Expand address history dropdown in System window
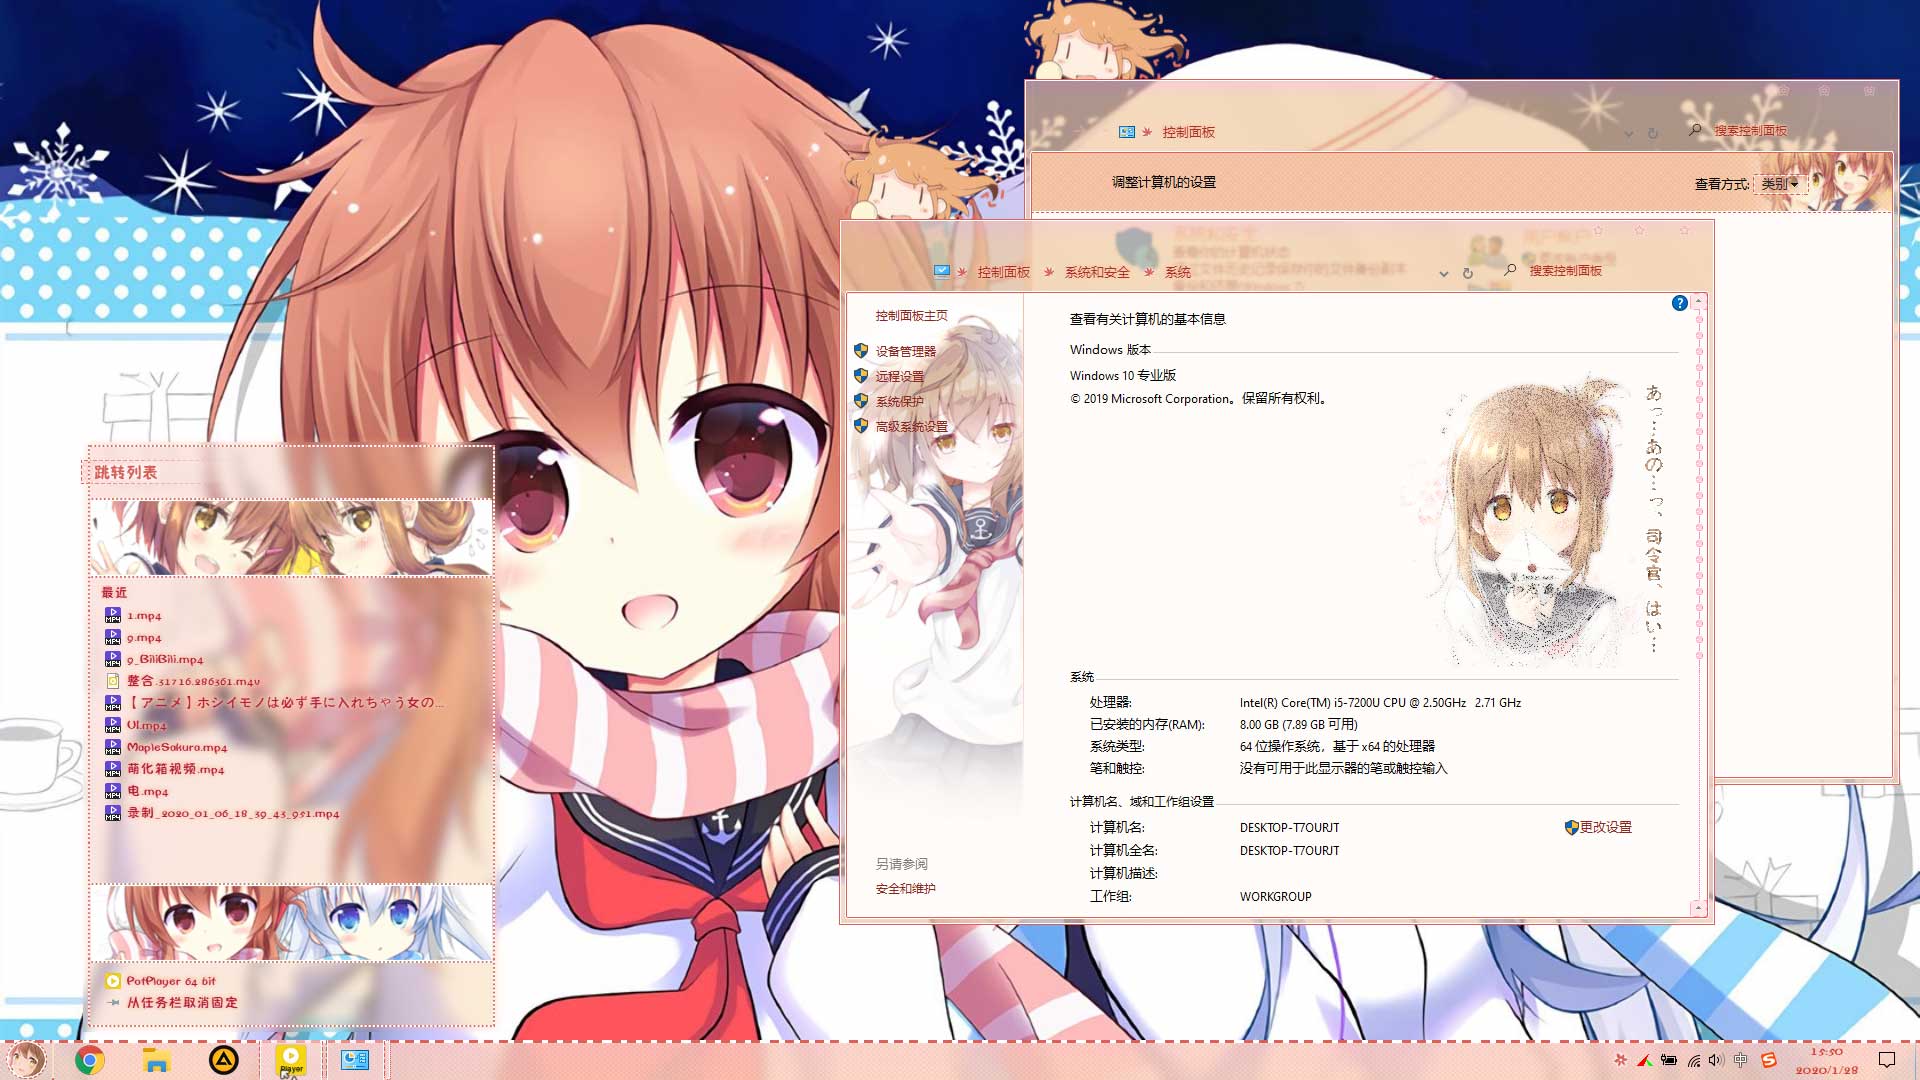 pos(1443,274)
